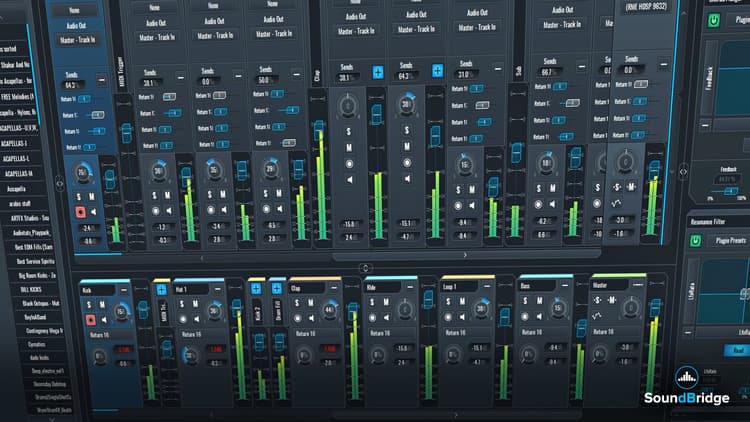Click the pan knob on the Master strip
This screenshot has height=422, width=750.
pos(631,307)
